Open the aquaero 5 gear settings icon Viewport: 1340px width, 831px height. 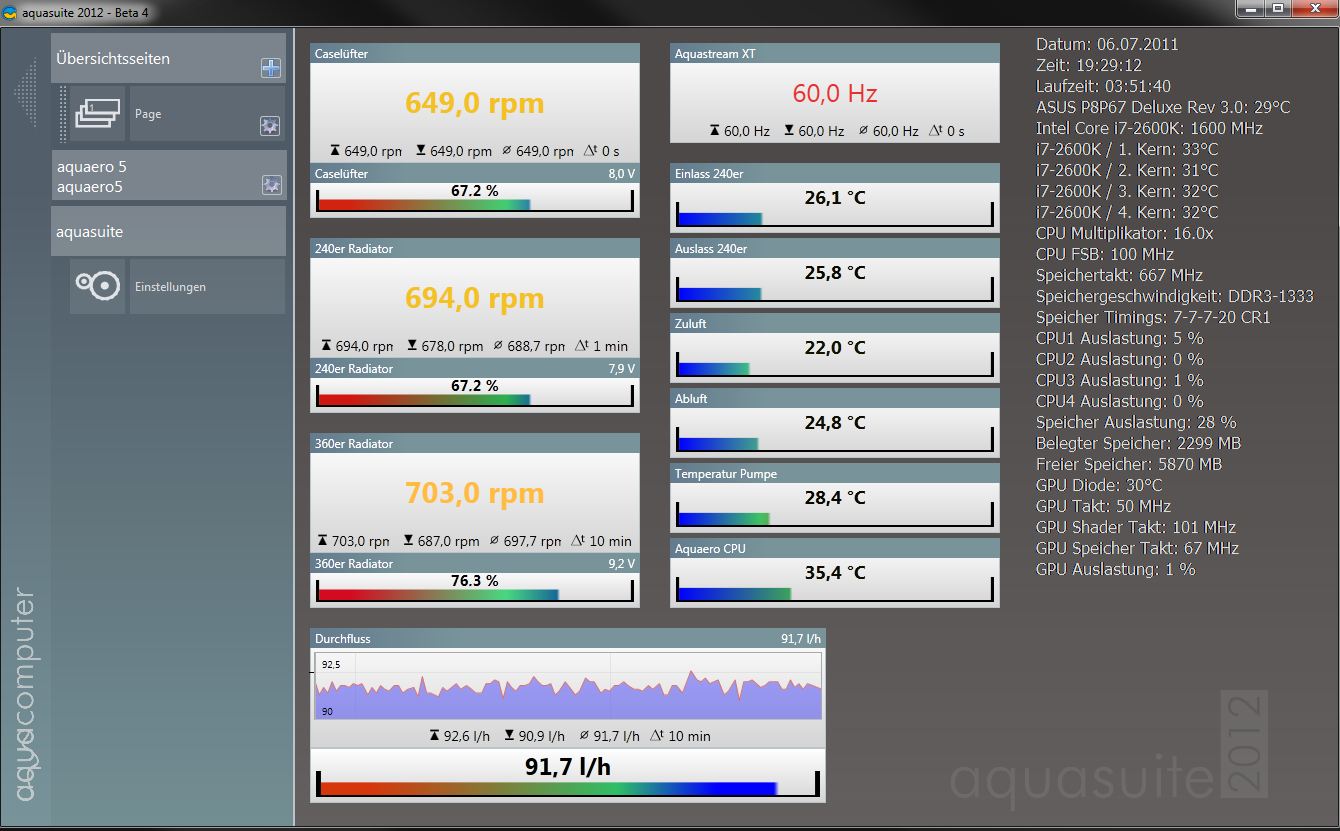[271, 185]
